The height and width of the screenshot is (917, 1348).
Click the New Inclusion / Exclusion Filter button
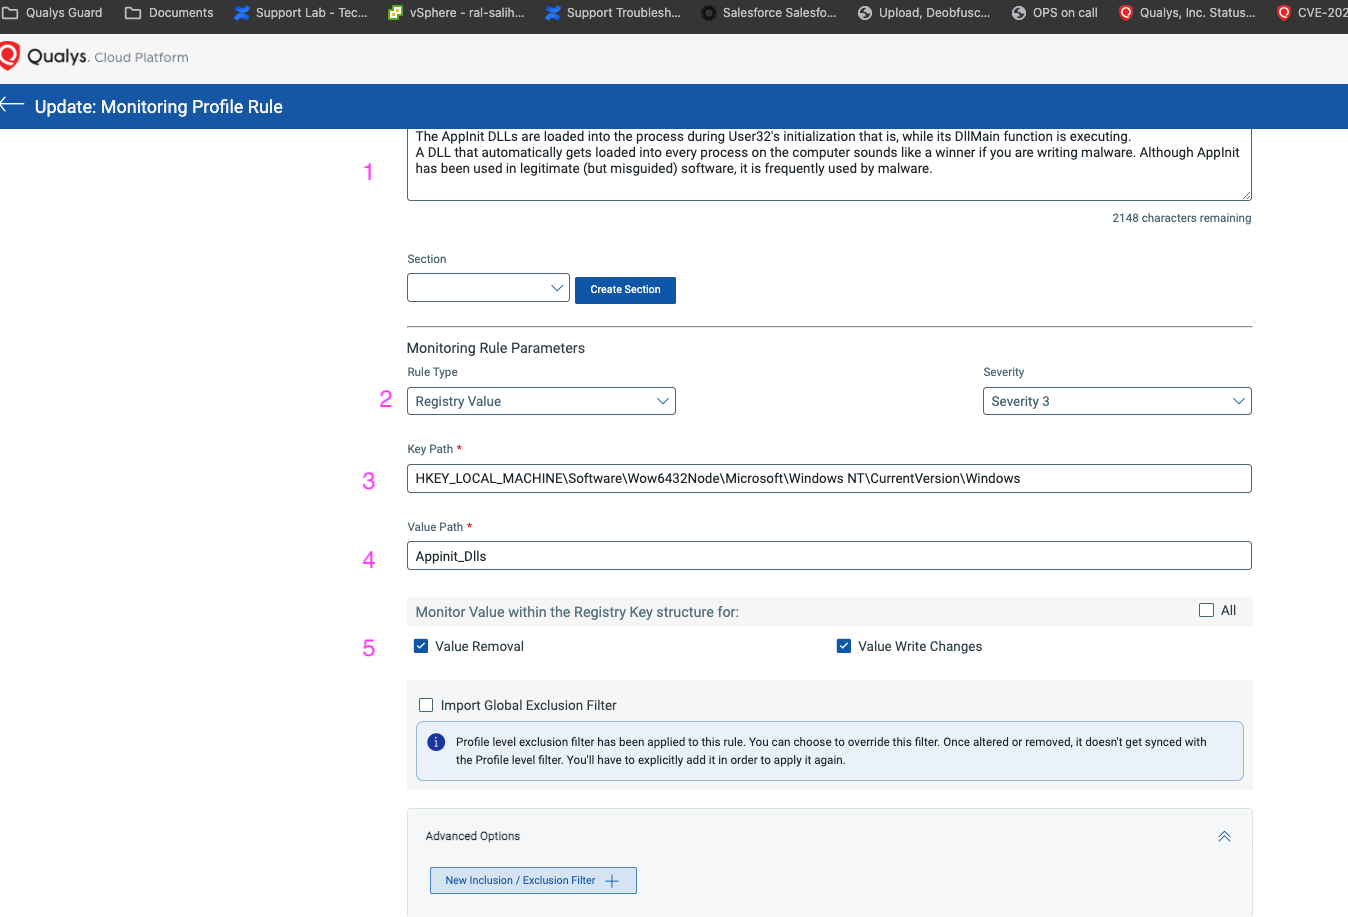coord(533,880)
